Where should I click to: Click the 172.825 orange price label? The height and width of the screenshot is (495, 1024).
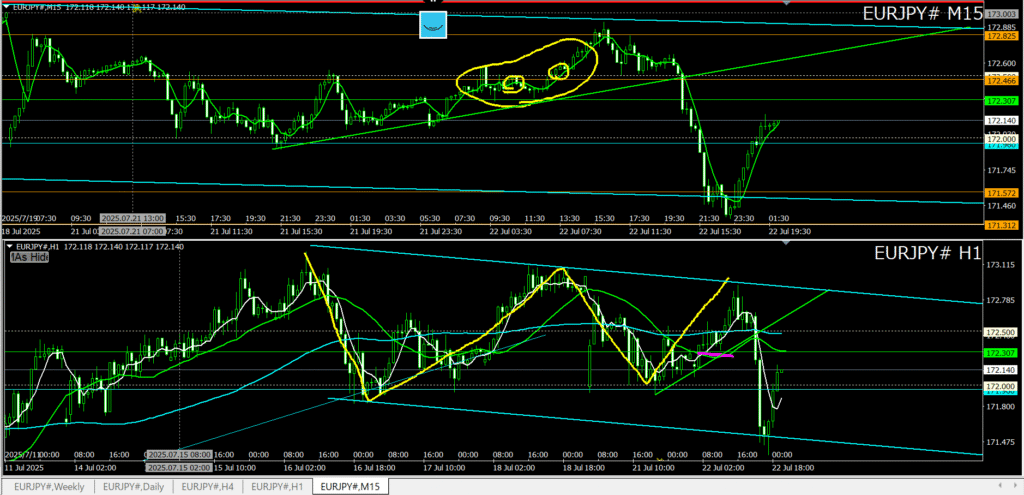pos(1001,36)
